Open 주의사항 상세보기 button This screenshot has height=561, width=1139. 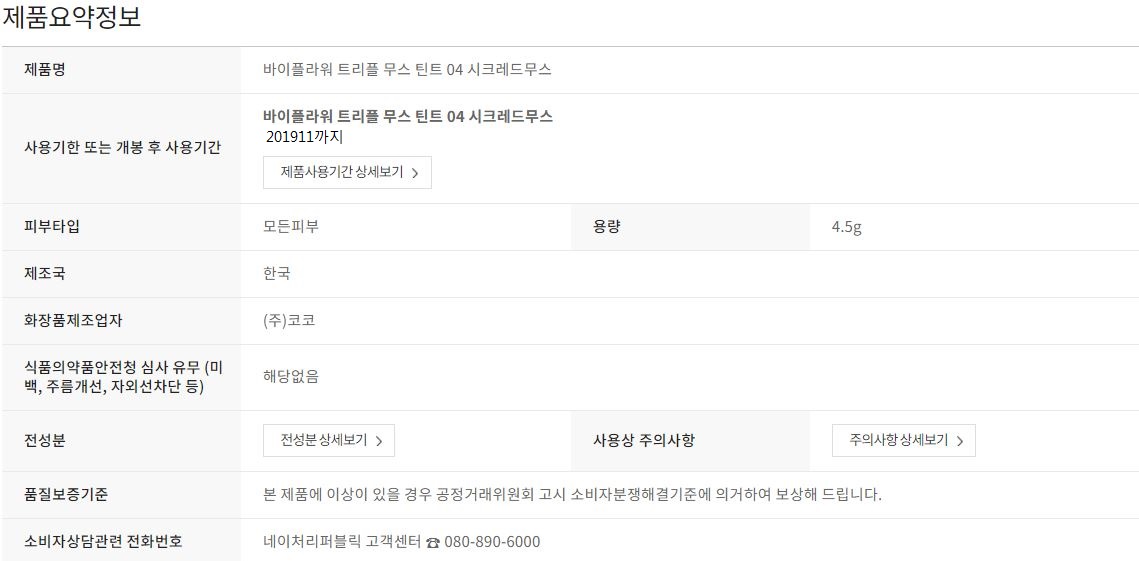903,440
